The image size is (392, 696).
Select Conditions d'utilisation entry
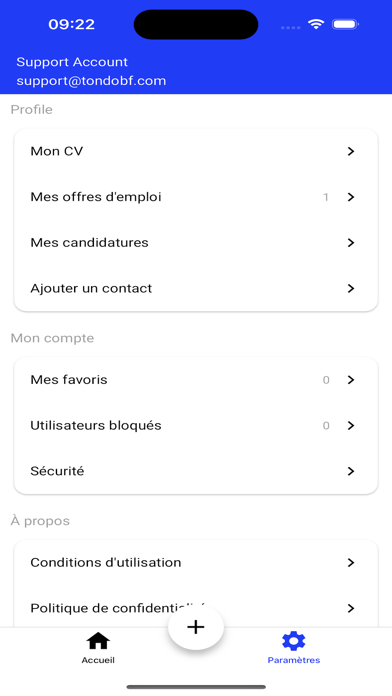click(196, 562)
